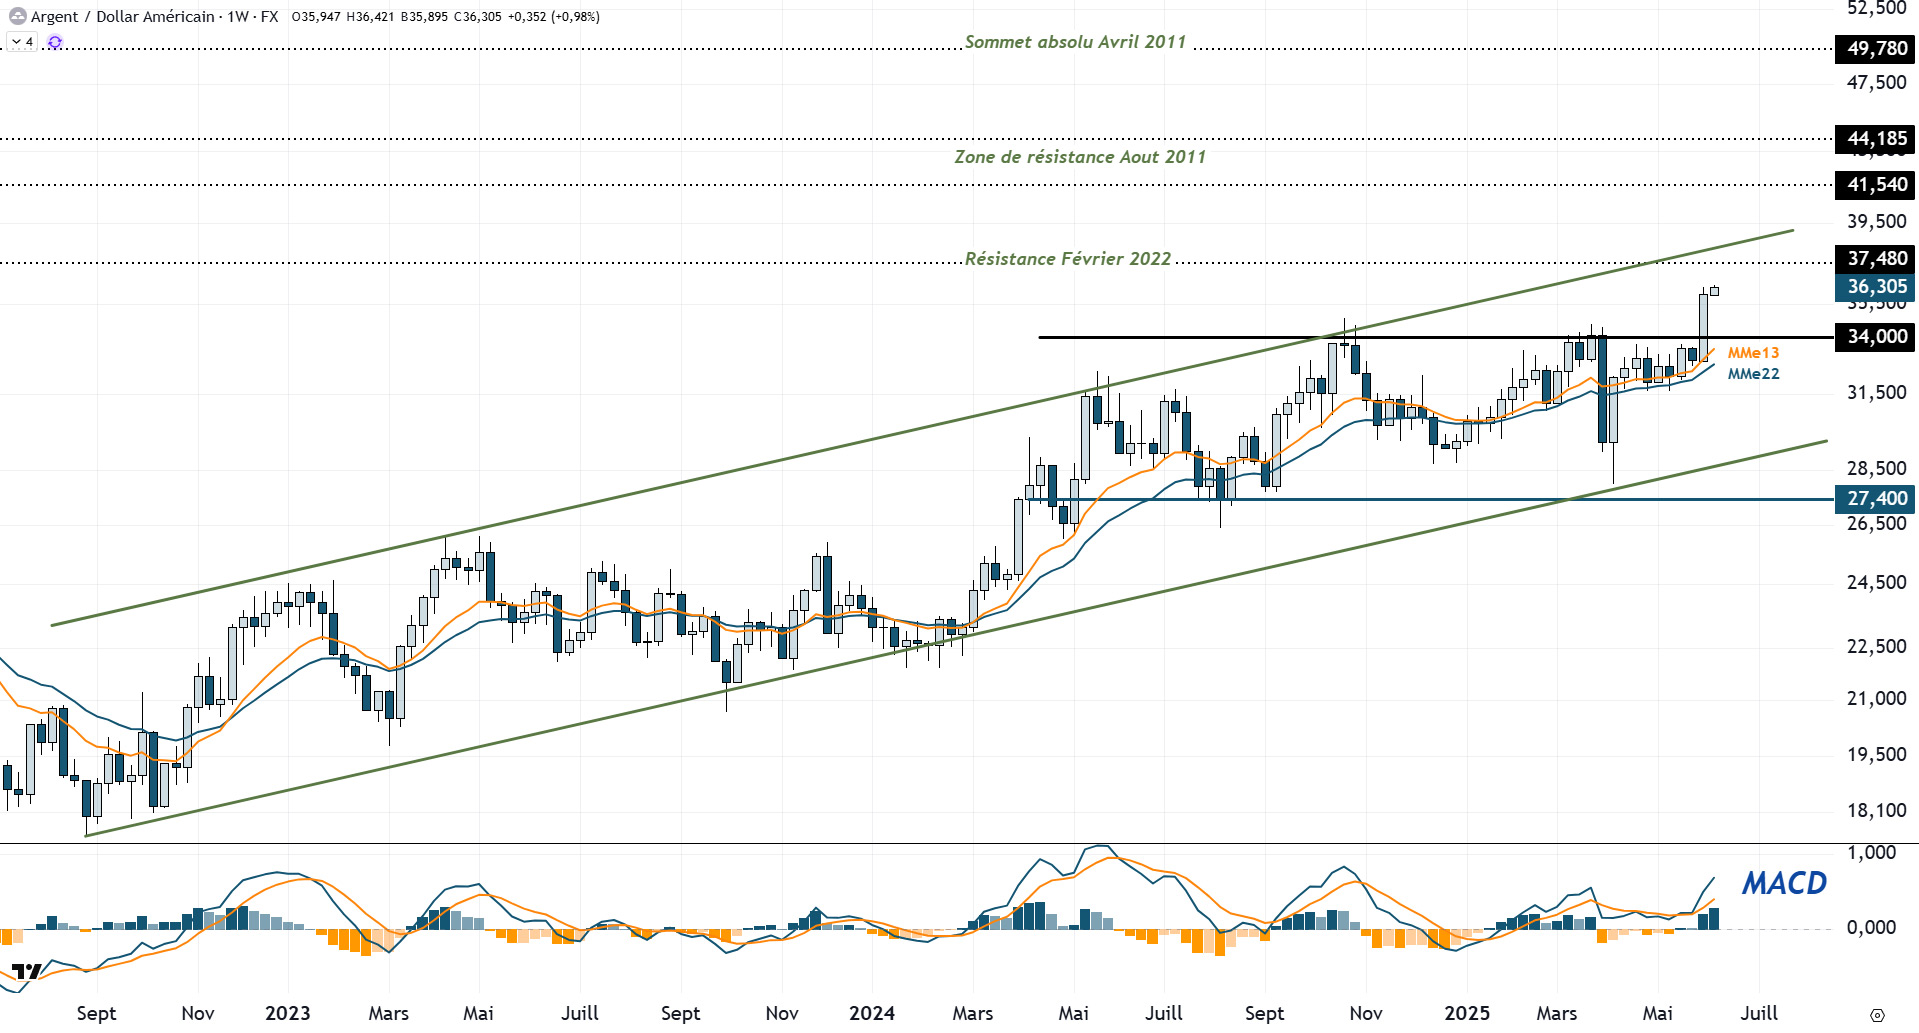This screenshot has width=1919, height=1033.
Task: Click the current price 36,305 label
Action: pos(1875,287)
